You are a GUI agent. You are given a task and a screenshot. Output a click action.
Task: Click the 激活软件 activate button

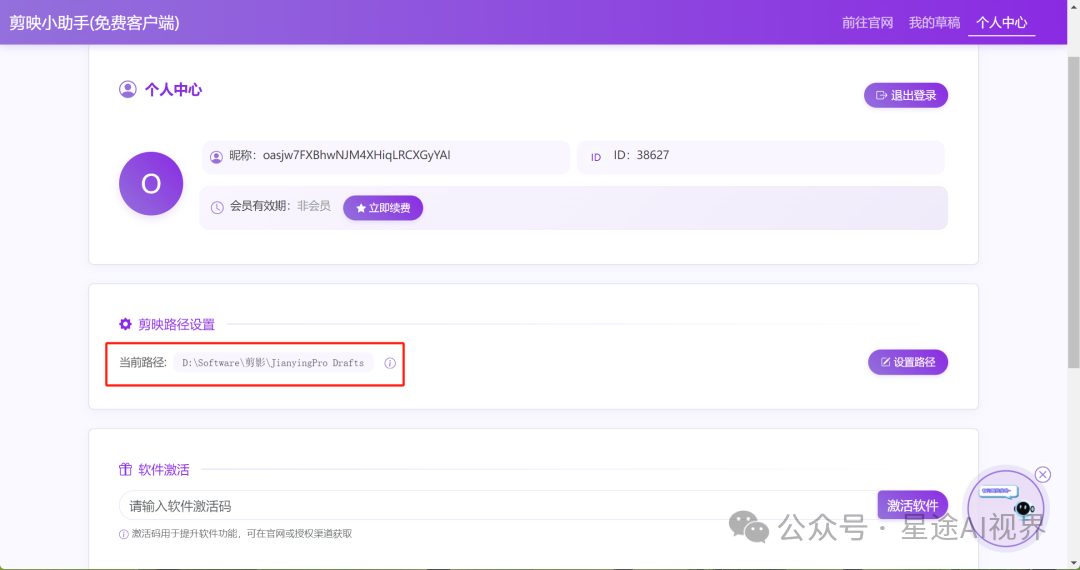912,505
